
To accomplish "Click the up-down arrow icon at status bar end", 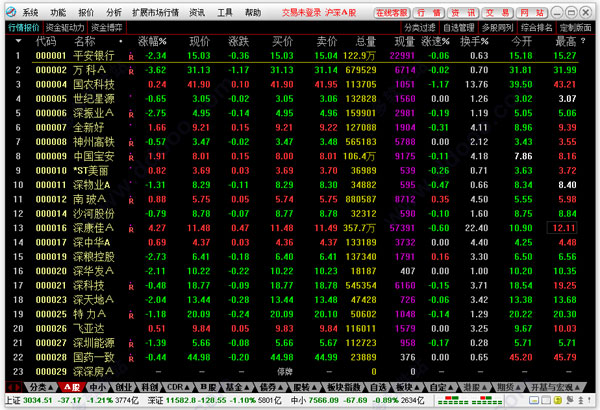I will [x=580, y=400].
